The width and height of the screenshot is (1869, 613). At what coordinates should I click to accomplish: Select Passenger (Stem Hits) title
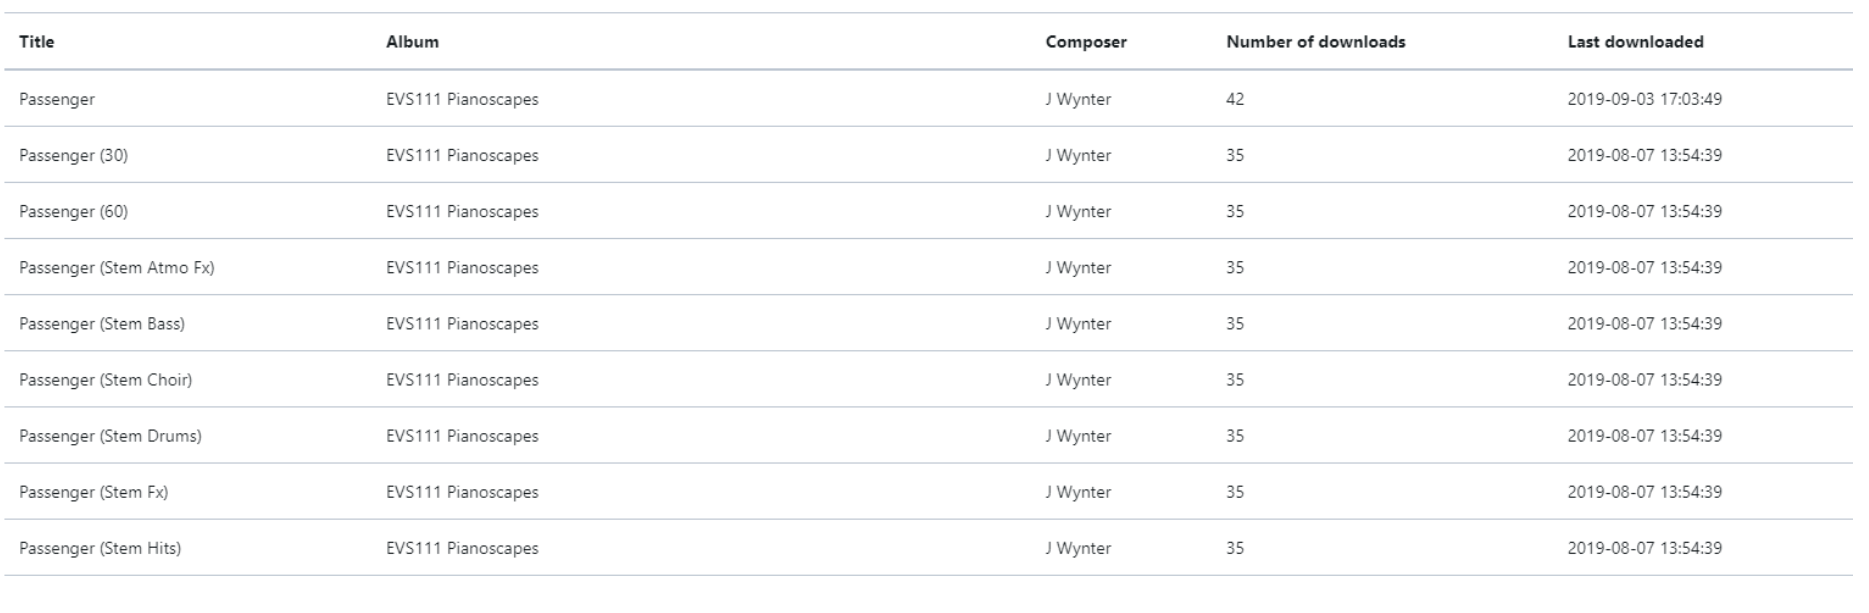[x=100, y=547]
